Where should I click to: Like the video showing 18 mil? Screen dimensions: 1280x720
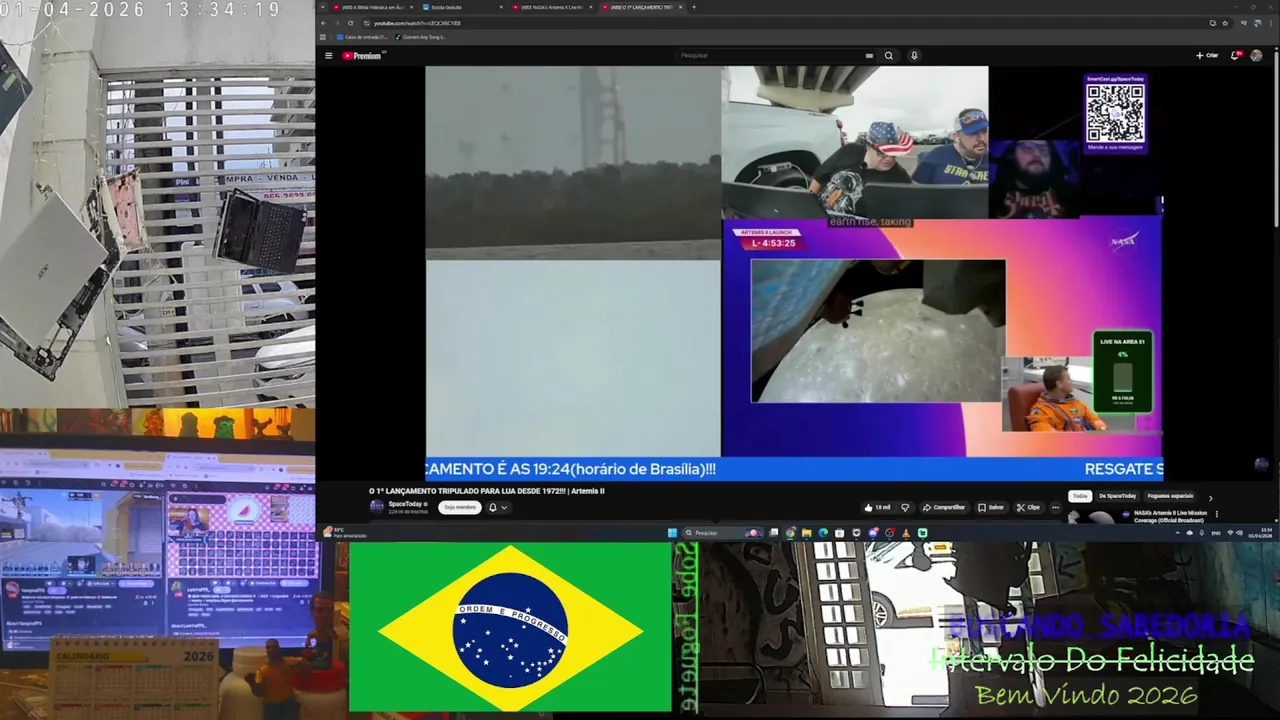coord(877,507)
